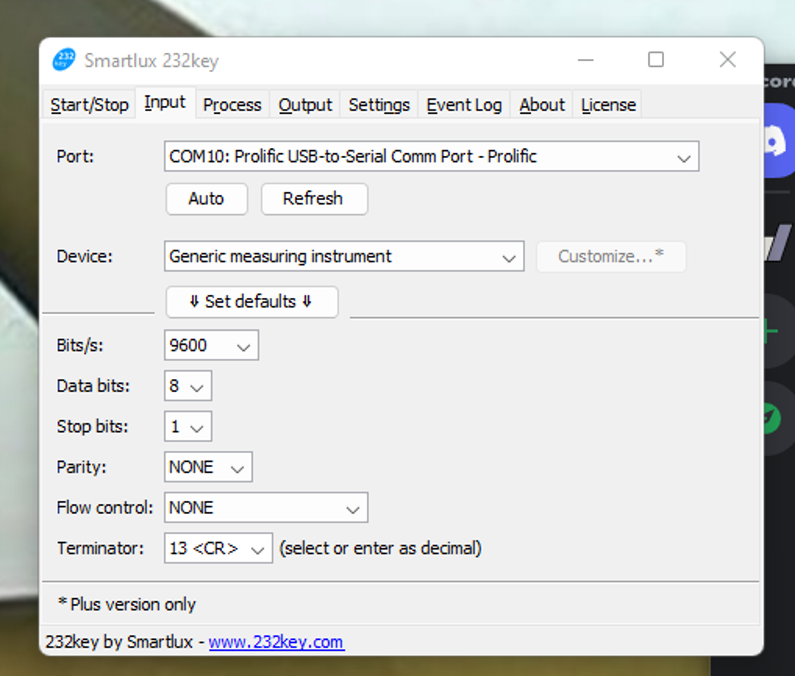Open the Discord icon behind the window
The image size is (795, 676).
(x=779, y=140)
